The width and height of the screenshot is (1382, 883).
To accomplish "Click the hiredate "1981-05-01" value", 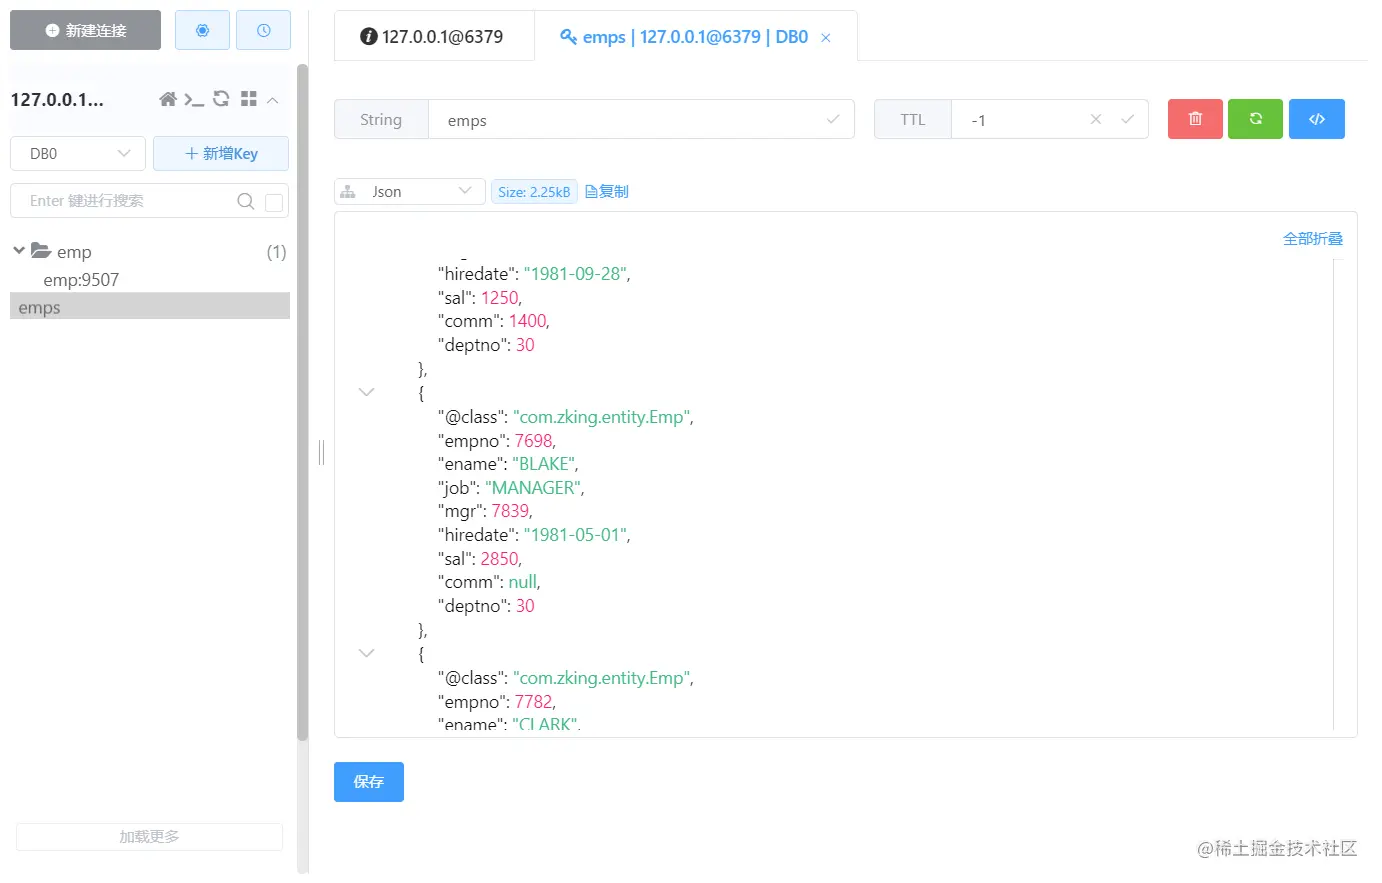I will (x=576, y=535).
